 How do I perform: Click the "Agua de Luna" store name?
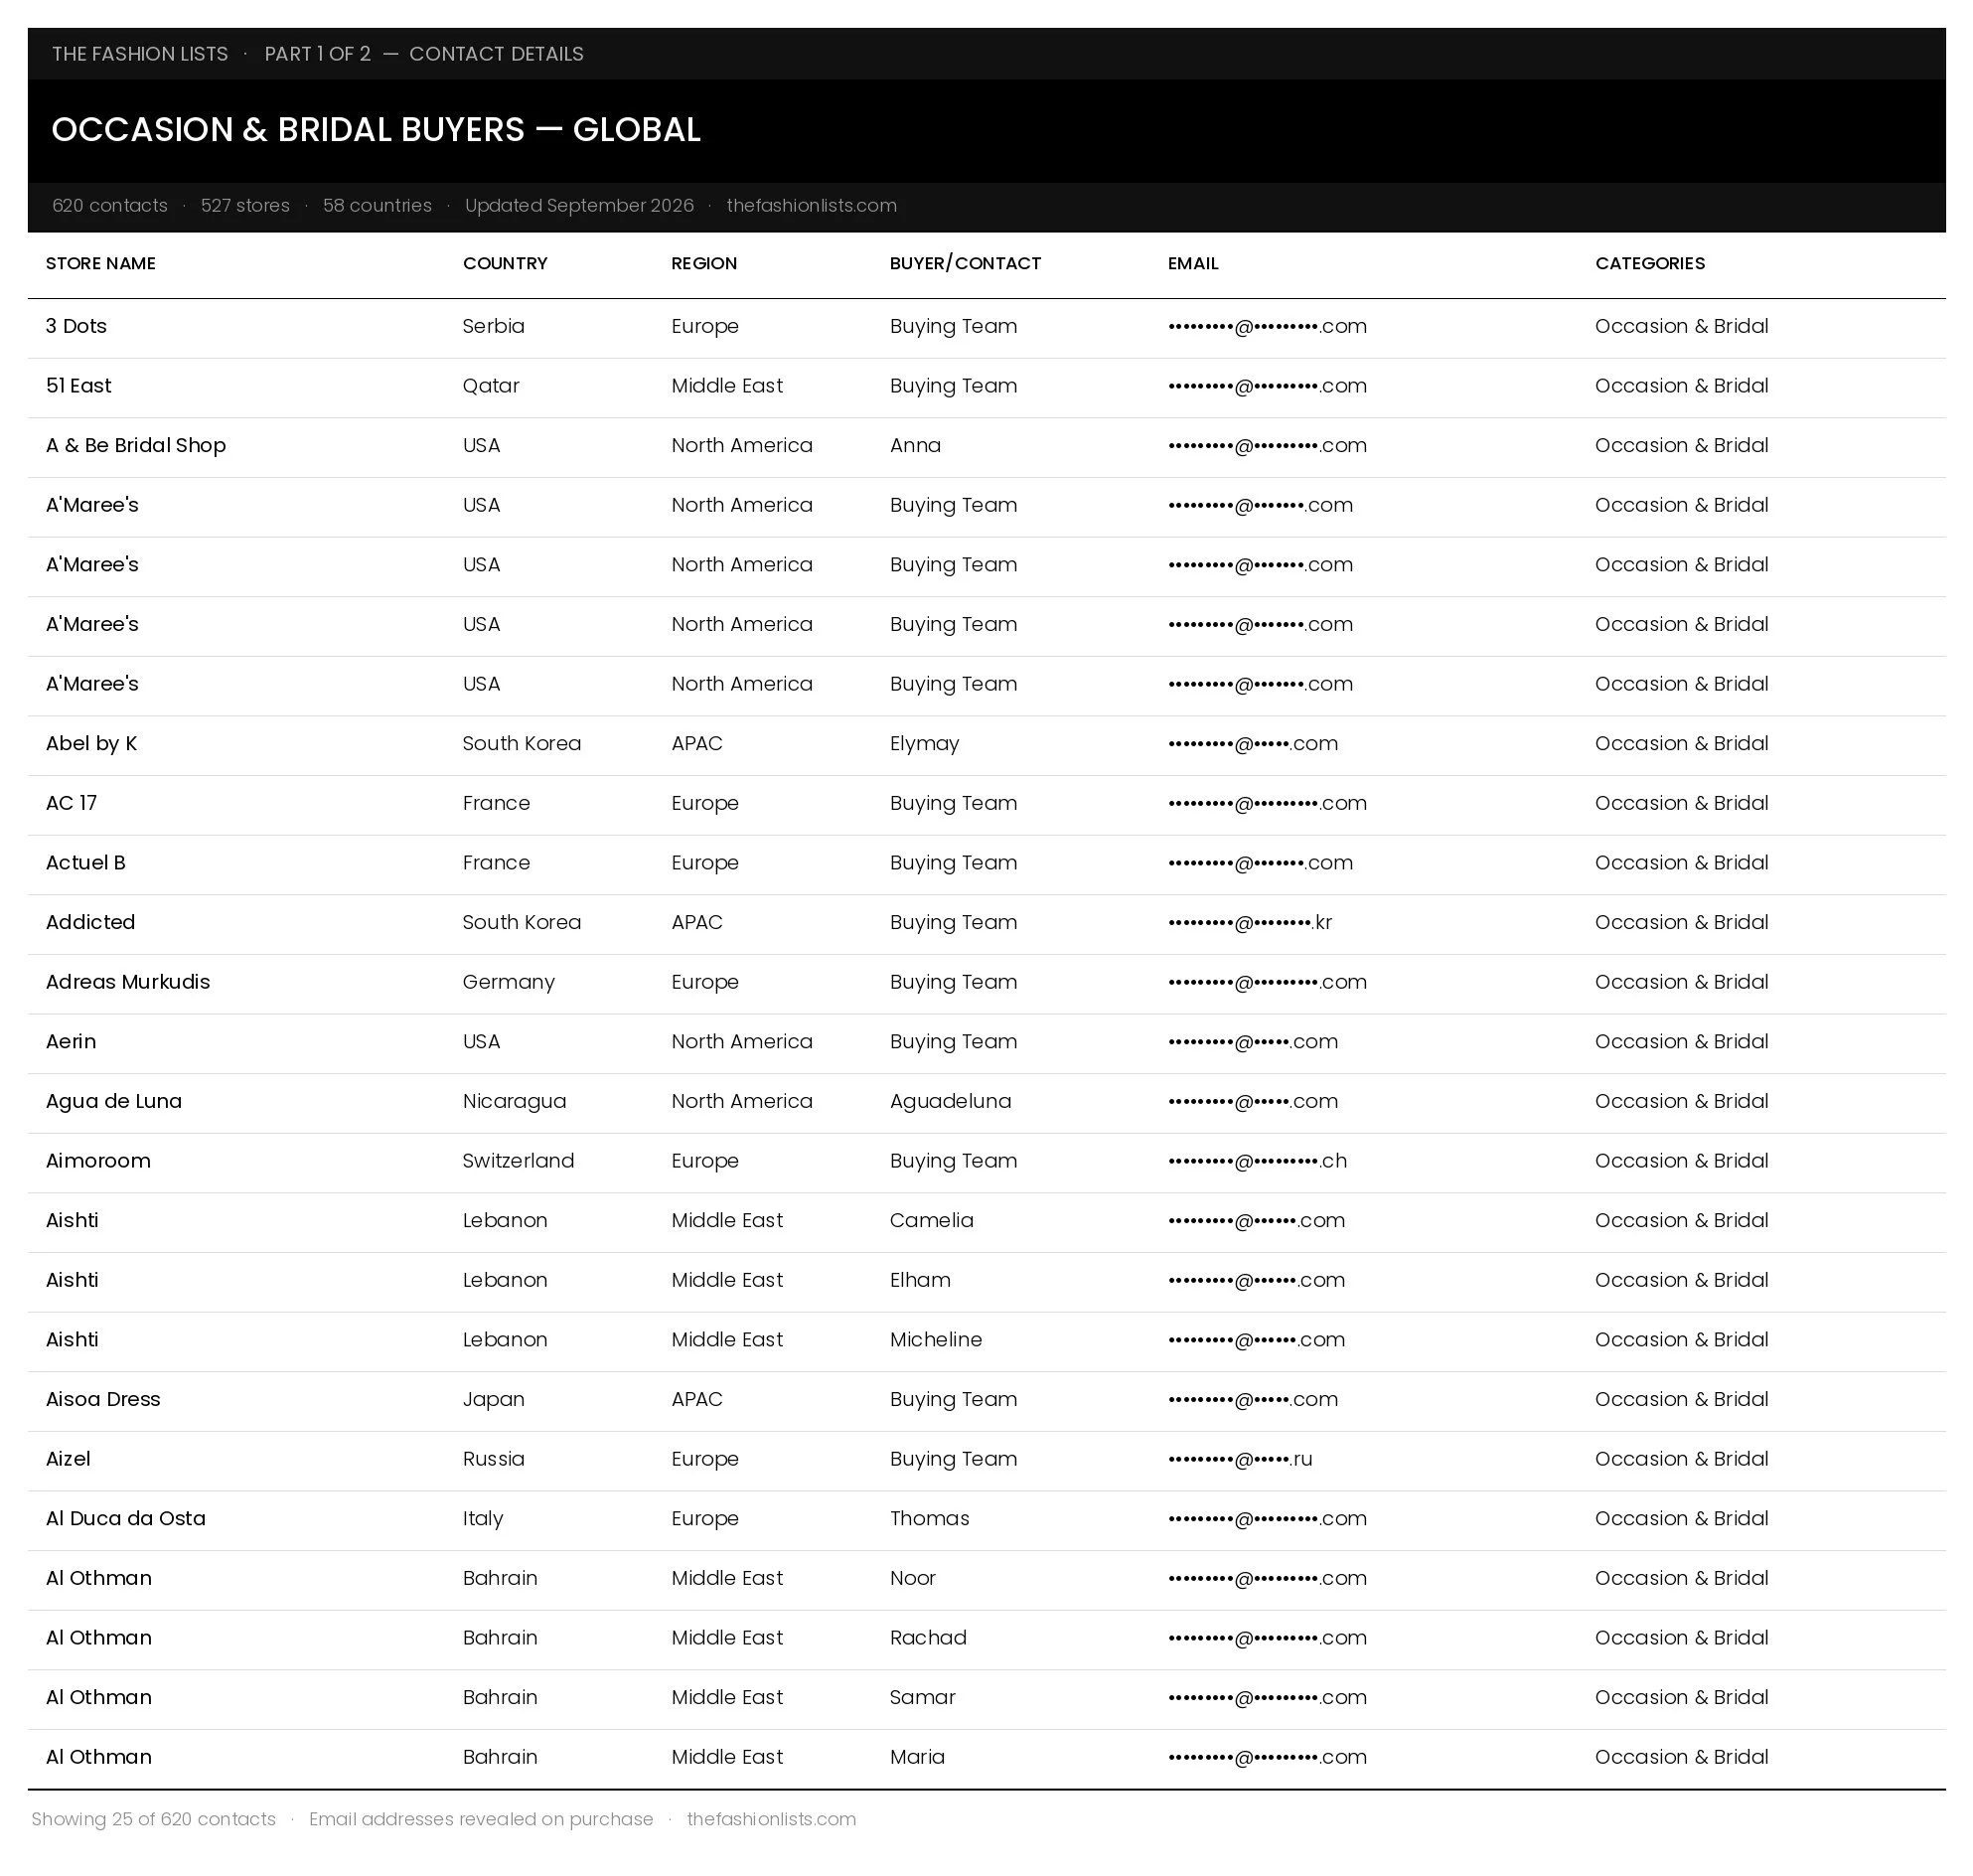coord(114,1101)
